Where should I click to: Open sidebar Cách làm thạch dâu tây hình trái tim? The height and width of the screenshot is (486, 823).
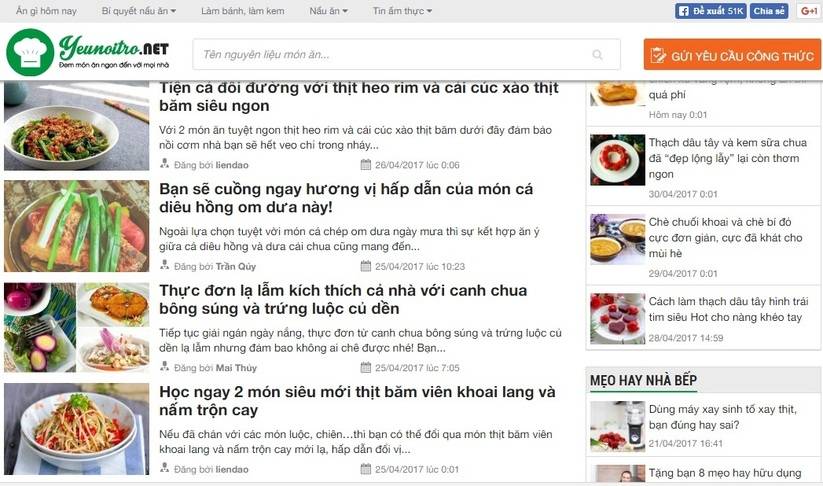coord(729,309)
